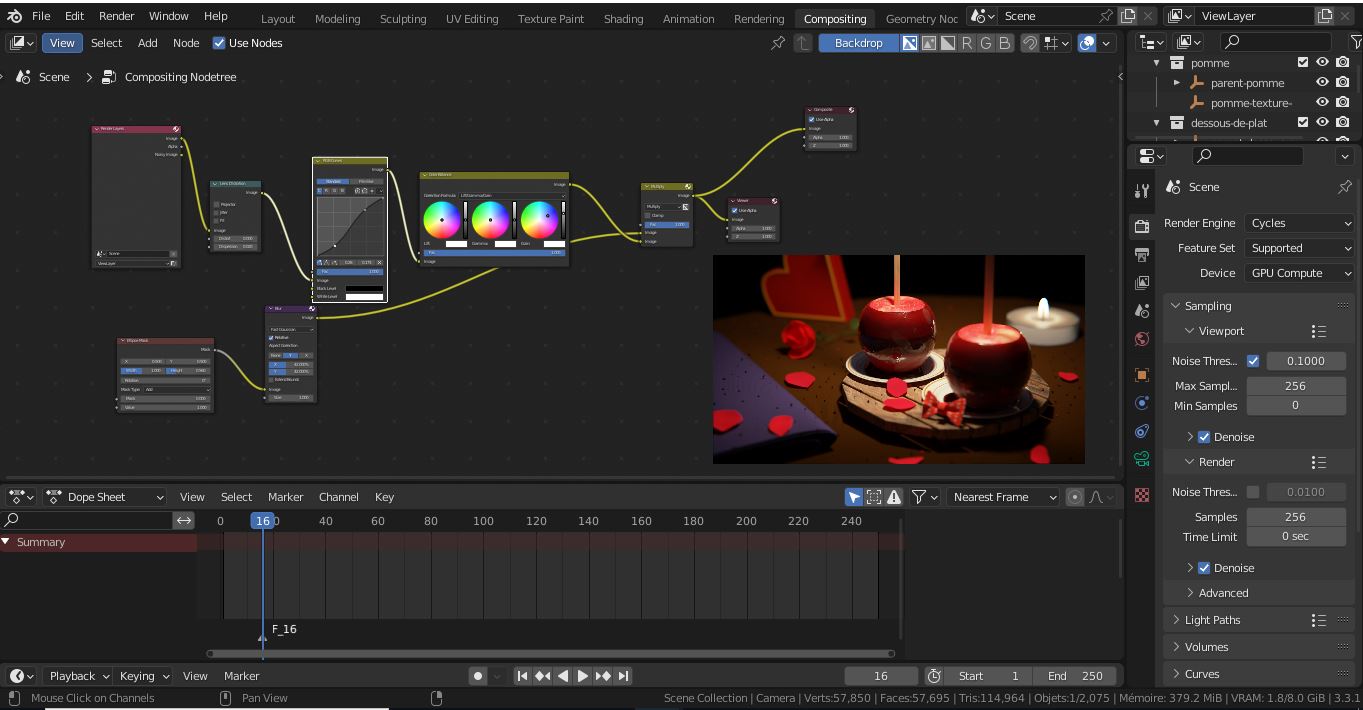Enable the Use Nodes checkbox
The height and width of the screenshot is (710, 1363).
pos(218,43)
